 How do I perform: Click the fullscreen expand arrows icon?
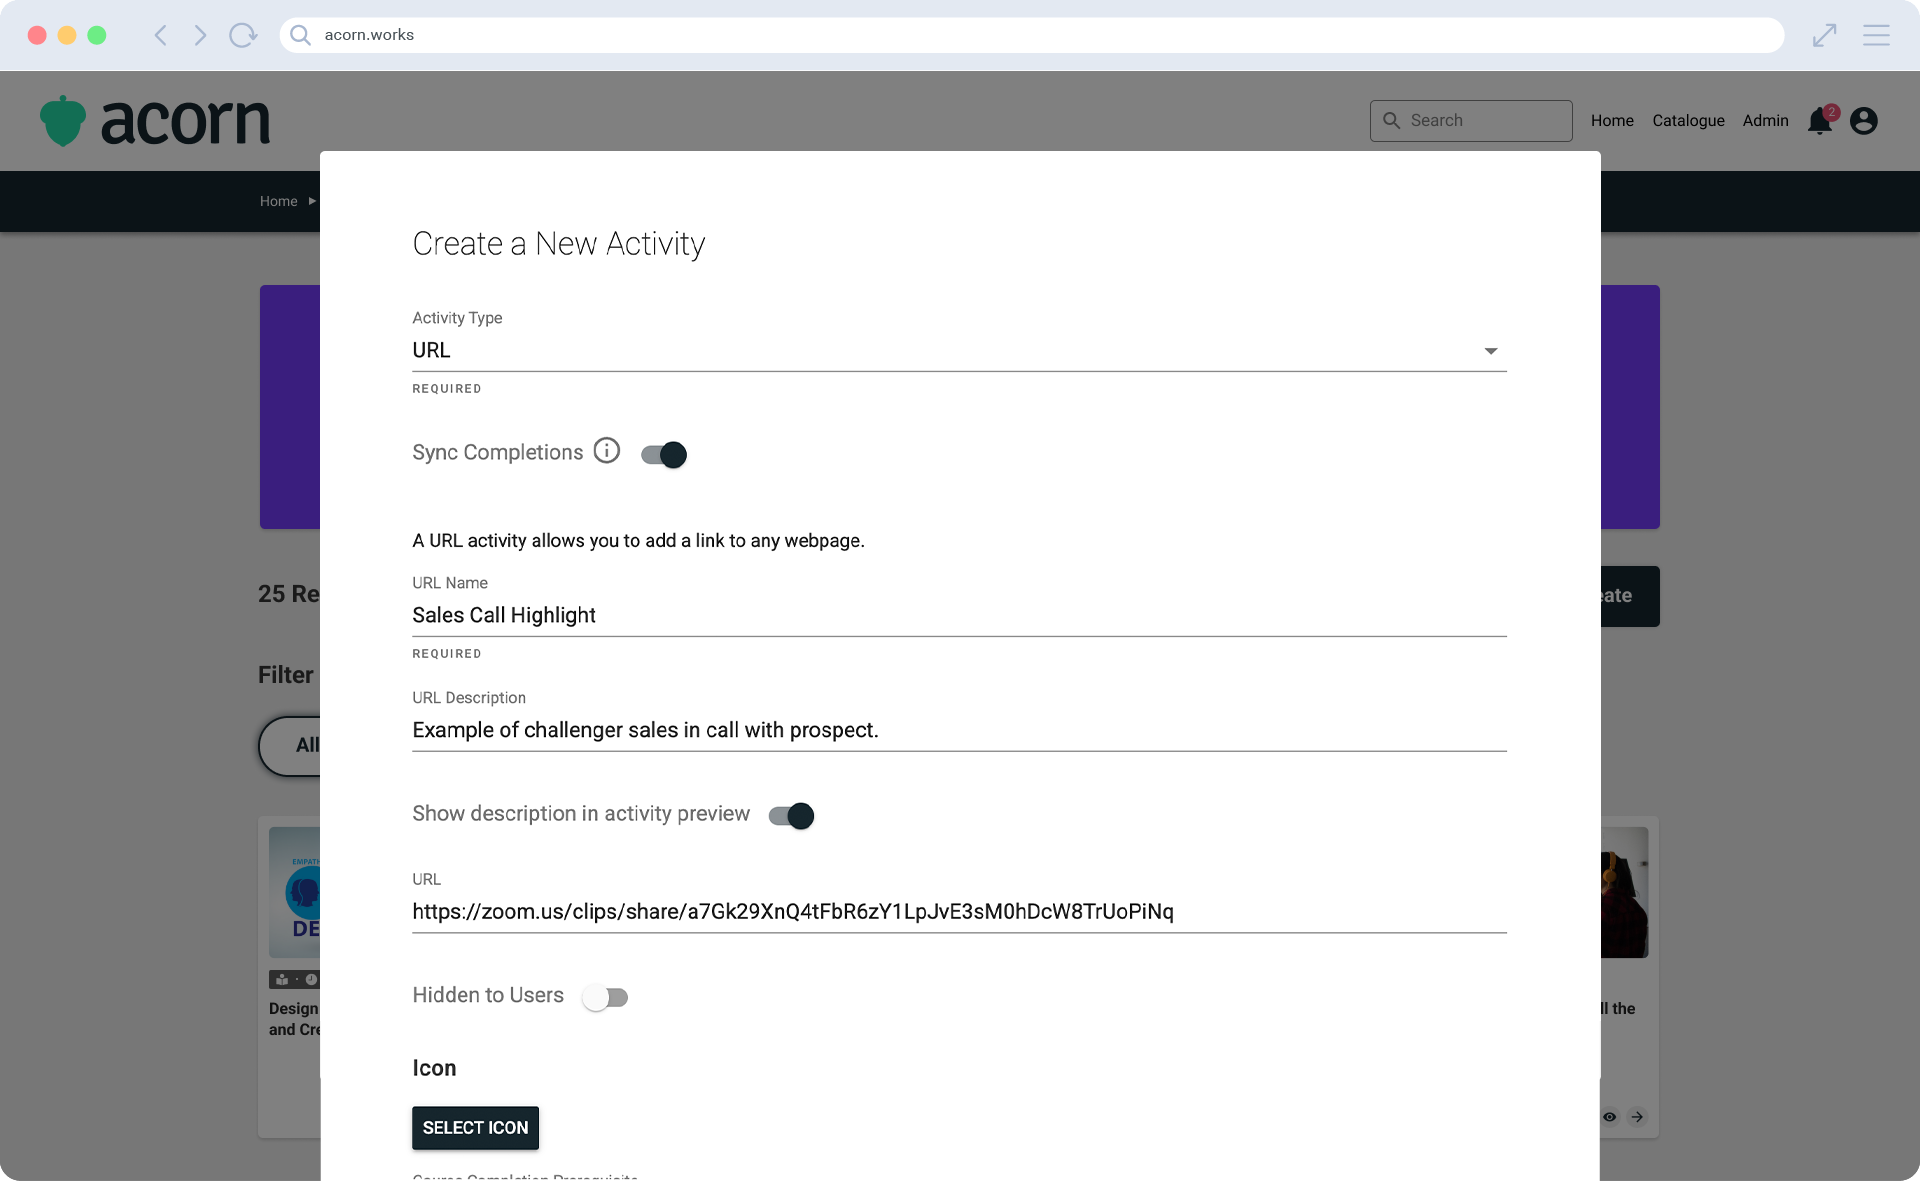(1824, 35)
